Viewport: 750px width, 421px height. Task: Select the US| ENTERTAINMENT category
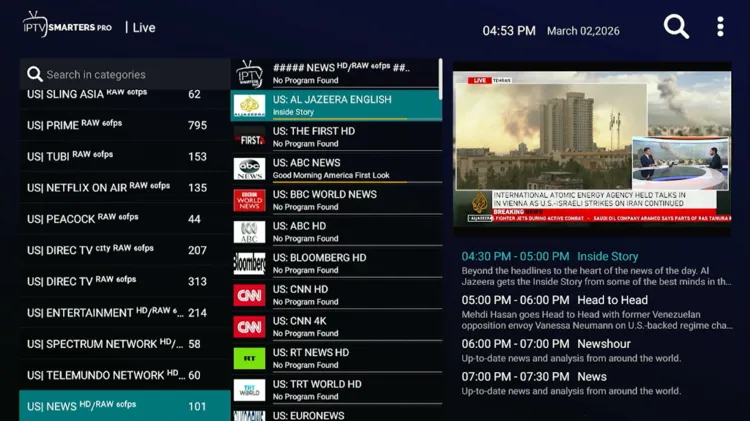[x=125, y=312]
